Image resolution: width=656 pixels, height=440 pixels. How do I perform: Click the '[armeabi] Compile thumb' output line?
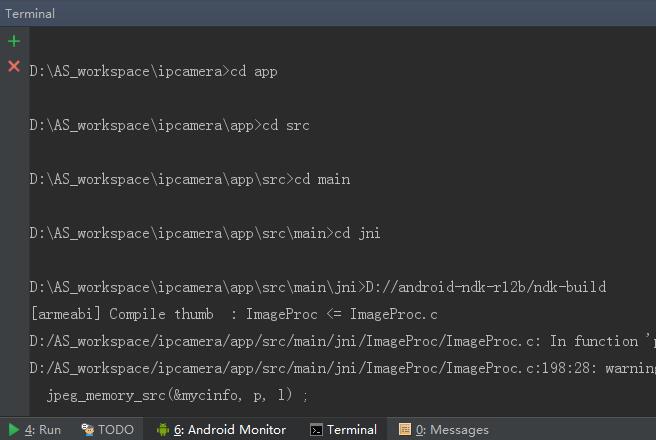[x=234, y=314]
